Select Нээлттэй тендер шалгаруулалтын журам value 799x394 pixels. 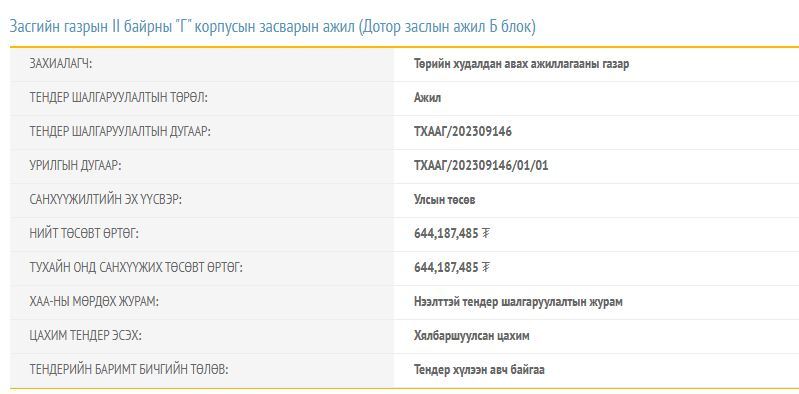tap(518, 302)
